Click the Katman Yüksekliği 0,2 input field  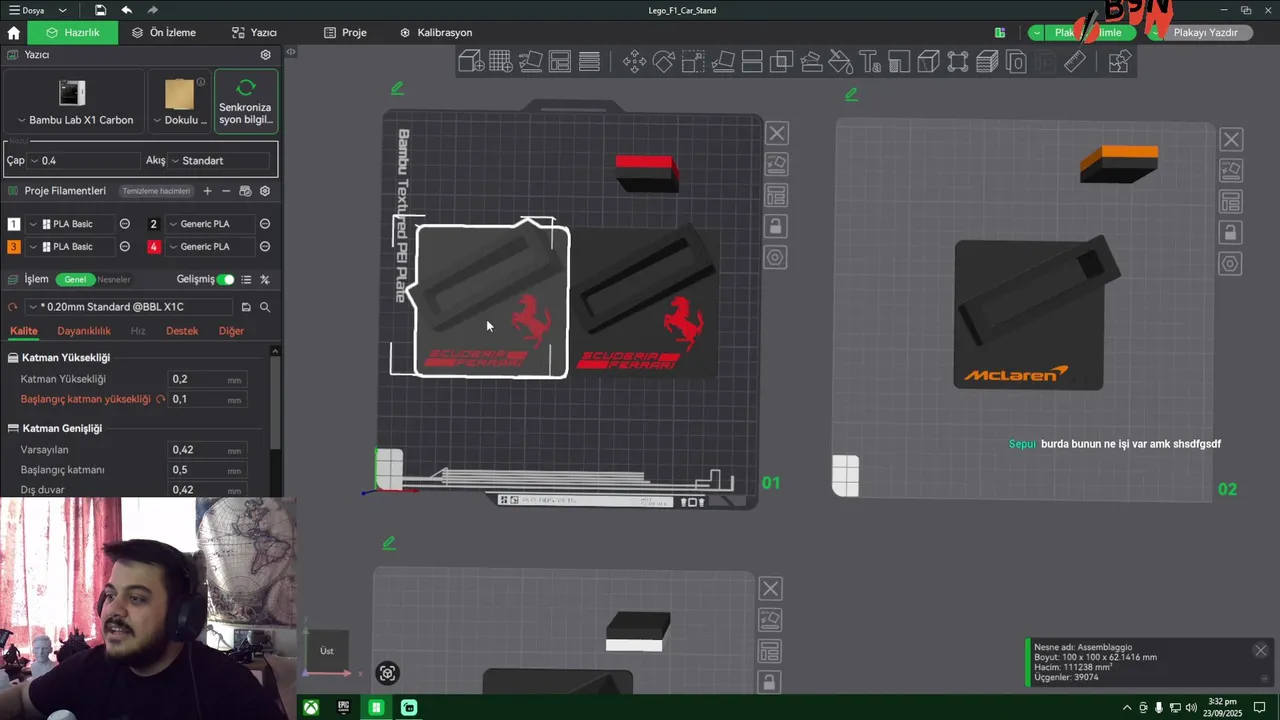(x=206, y=379)
